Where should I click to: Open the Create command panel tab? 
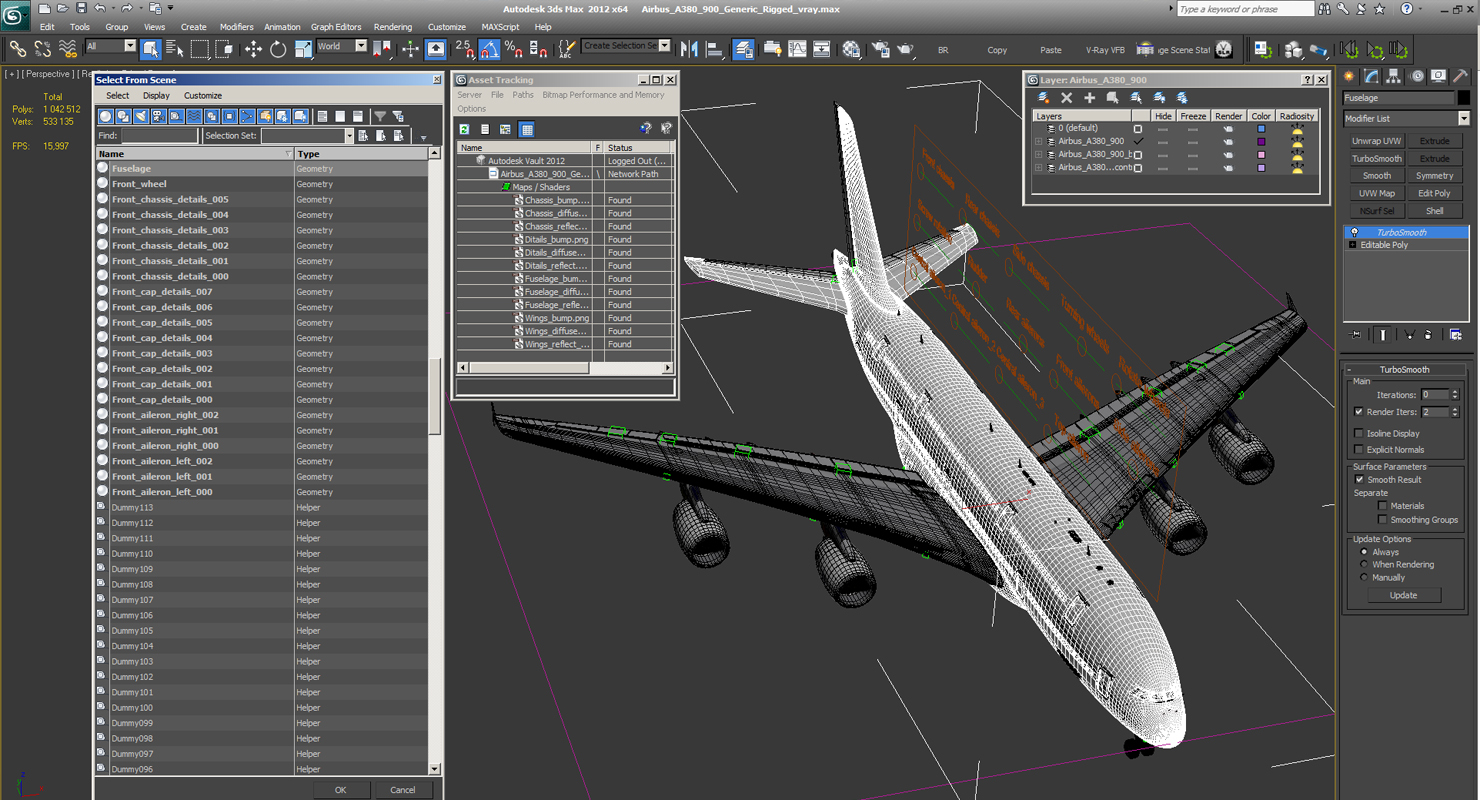click(x=1349, y=76)
